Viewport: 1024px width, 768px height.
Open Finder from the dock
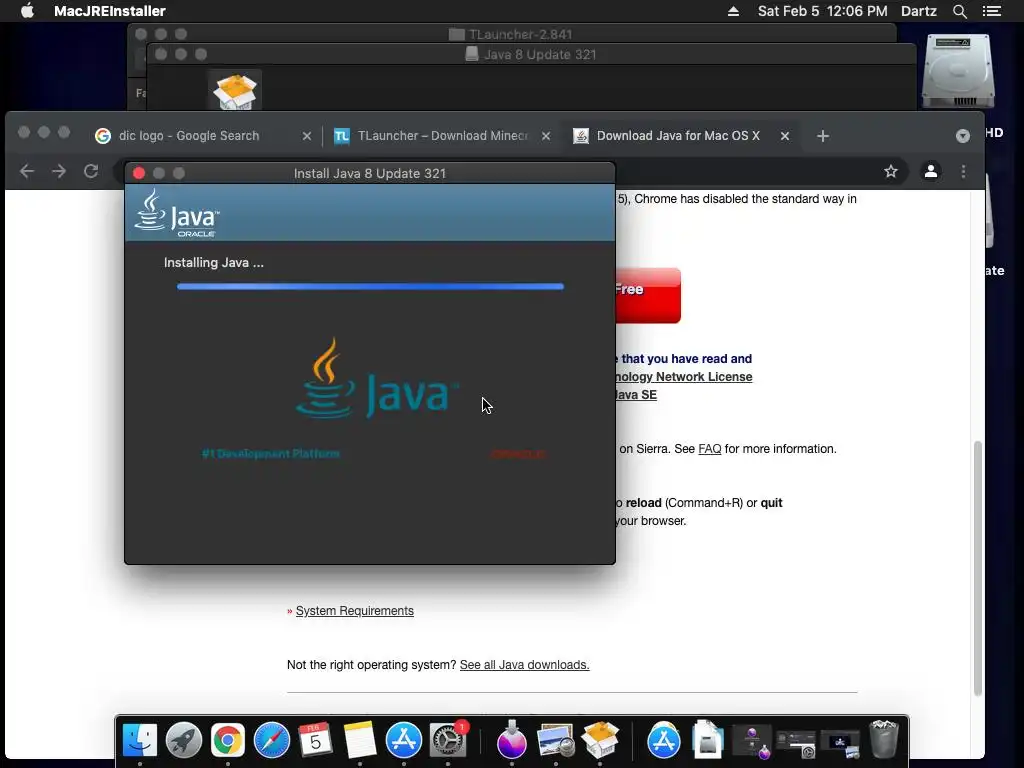tap(140, 740)
